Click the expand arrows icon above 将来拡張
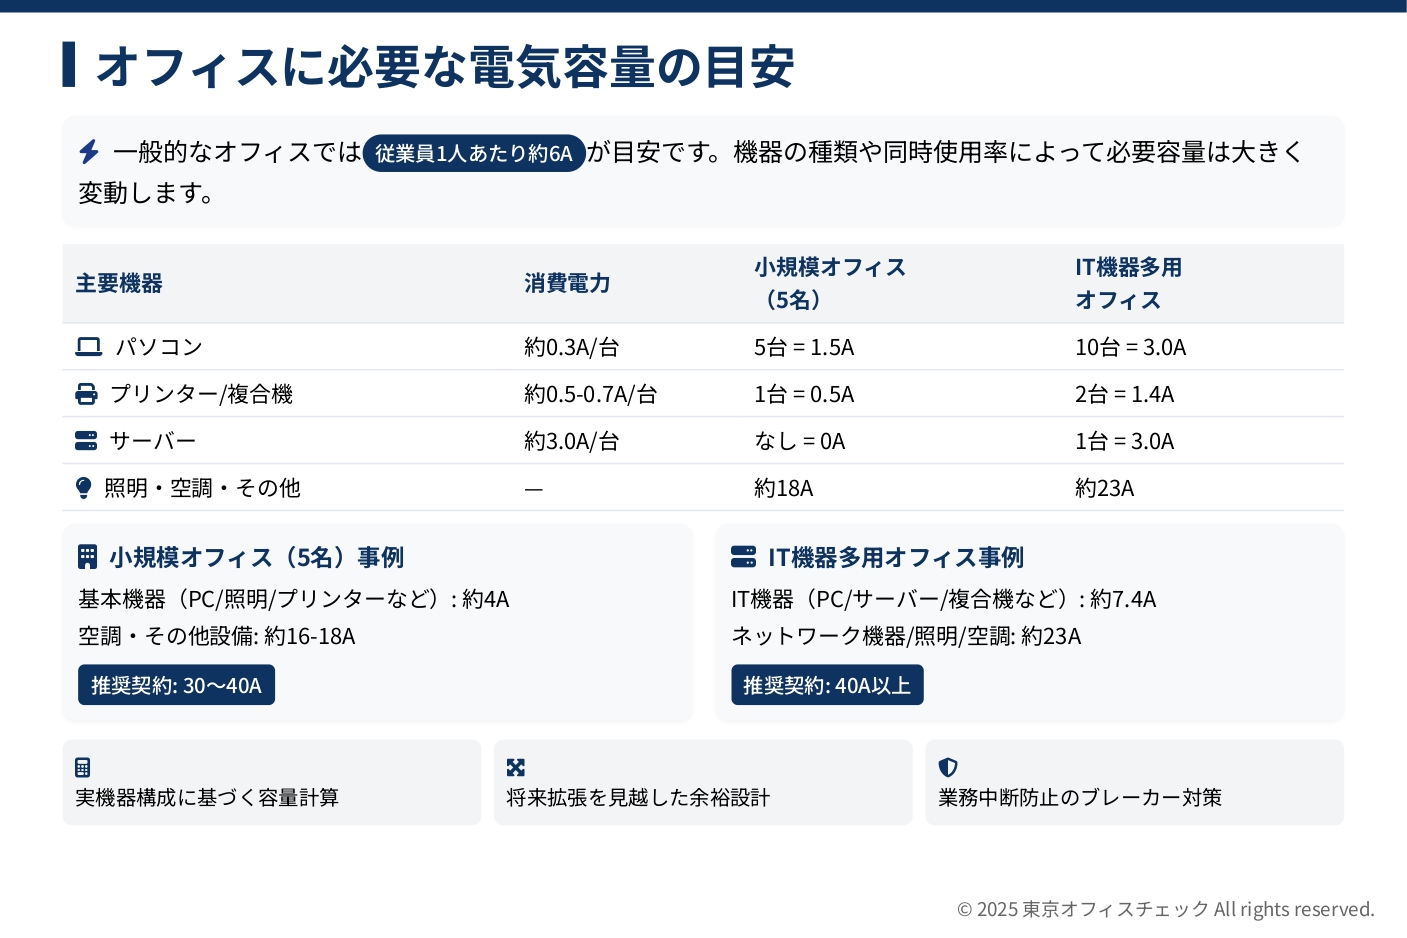 (516, 767)
